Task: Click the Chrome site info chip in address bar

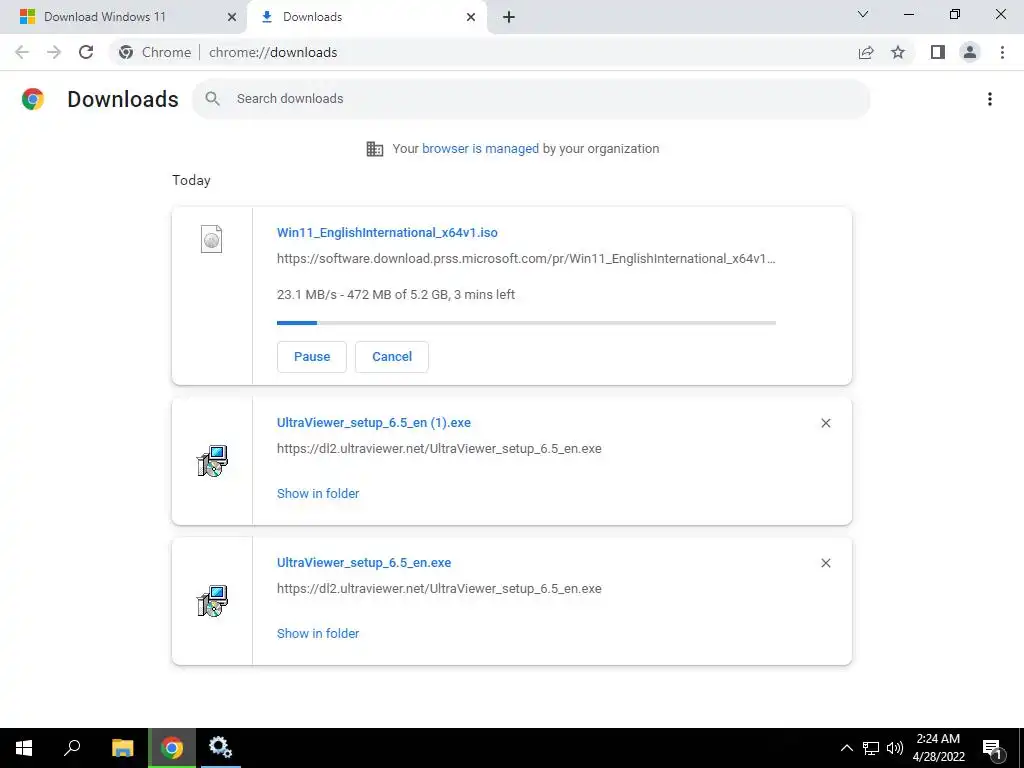Action: click(x=155, y=52)
